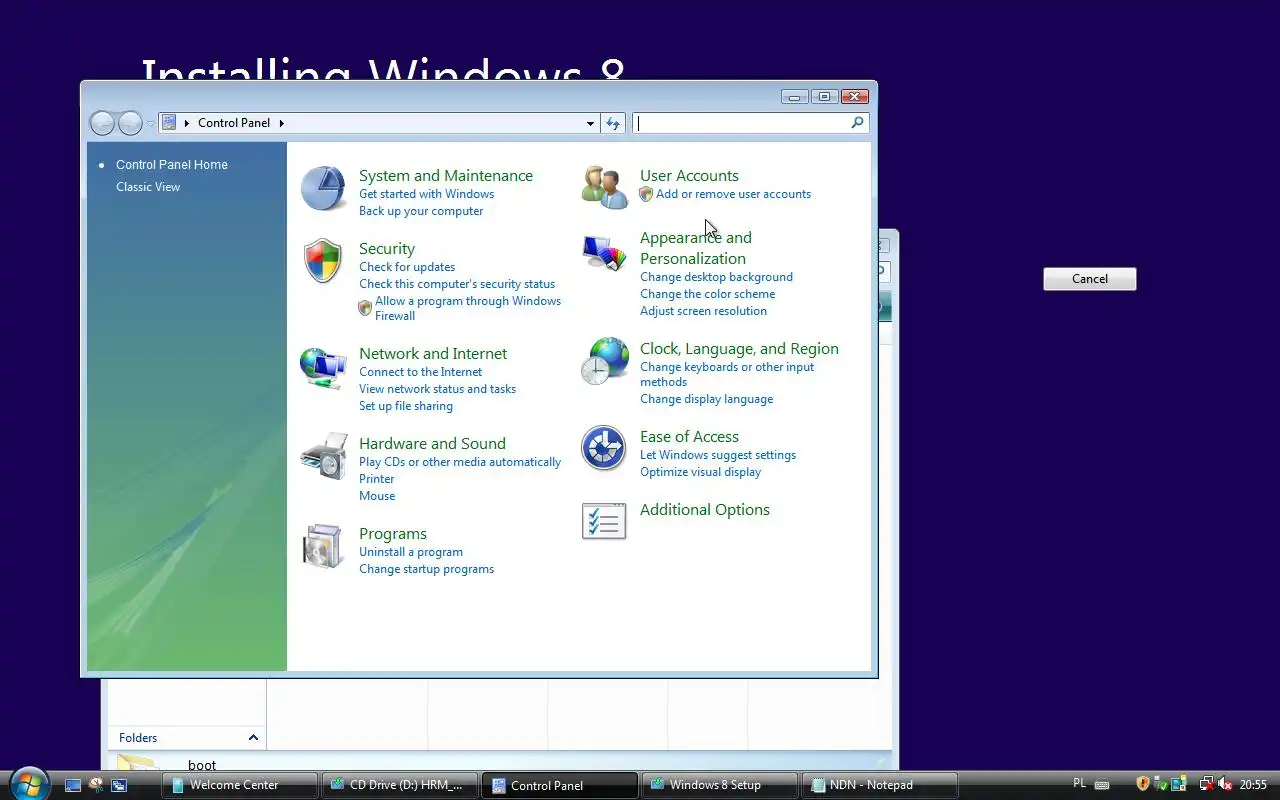
Task: Switch to Classic View
Action: pos(148,187)
